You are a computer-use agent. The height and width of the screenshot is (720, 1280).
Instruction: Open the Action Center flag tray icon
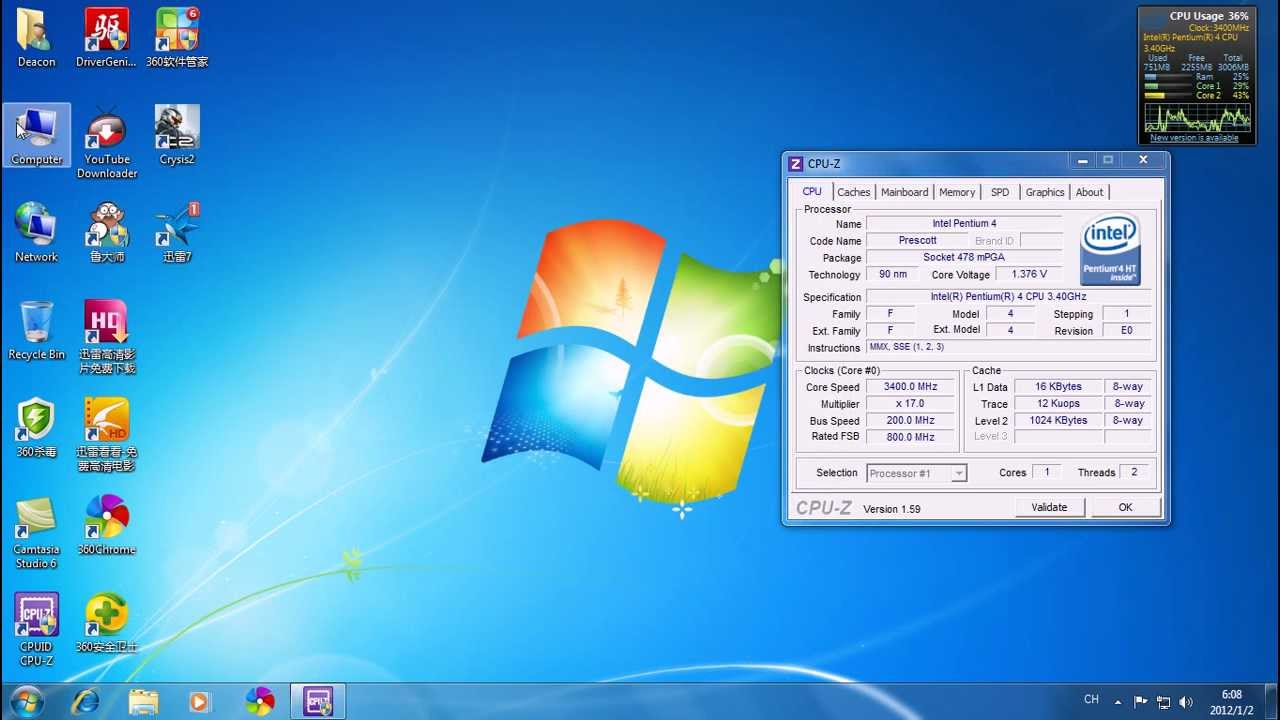[1140, 701]
